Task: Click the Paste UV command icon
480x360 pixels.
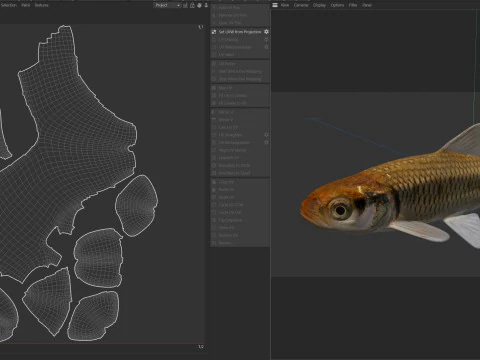Action: (214, 190)
